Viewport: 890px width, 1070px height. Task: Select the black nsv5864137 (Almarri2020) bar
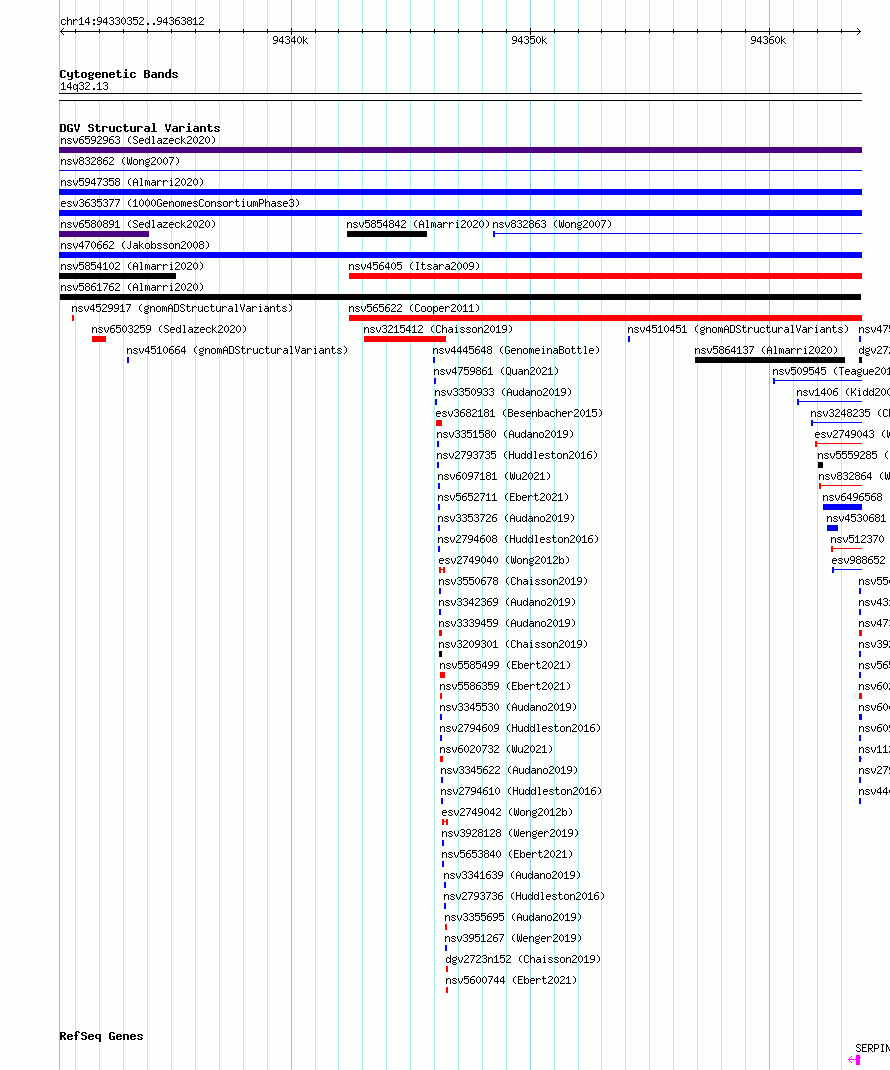(770, 360)
